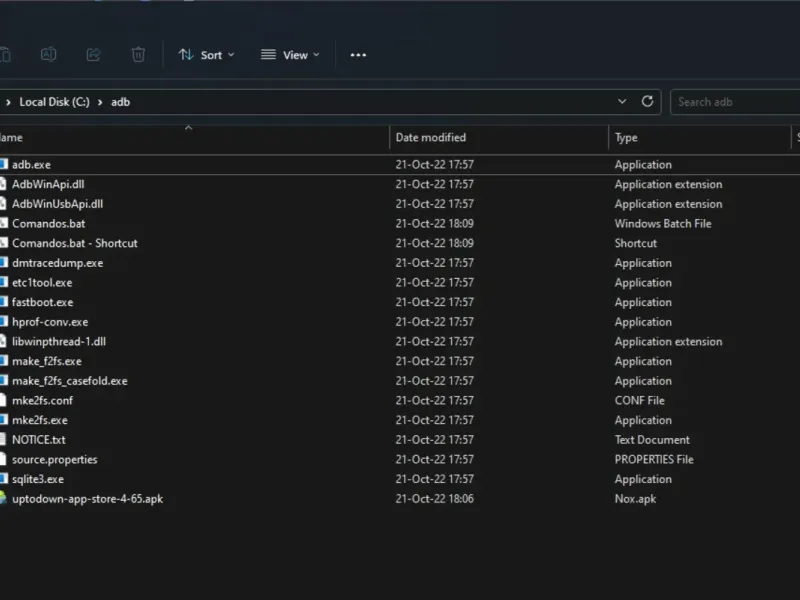Select the hprof-conv.exe file
Image resolution: width=800 pixels, height=600 pixels.
click(50, 322)
